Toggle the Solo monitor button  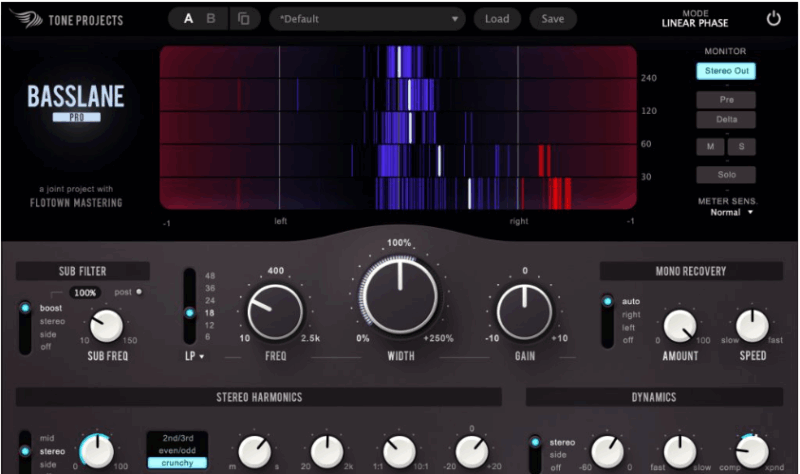tap(726, 174)
